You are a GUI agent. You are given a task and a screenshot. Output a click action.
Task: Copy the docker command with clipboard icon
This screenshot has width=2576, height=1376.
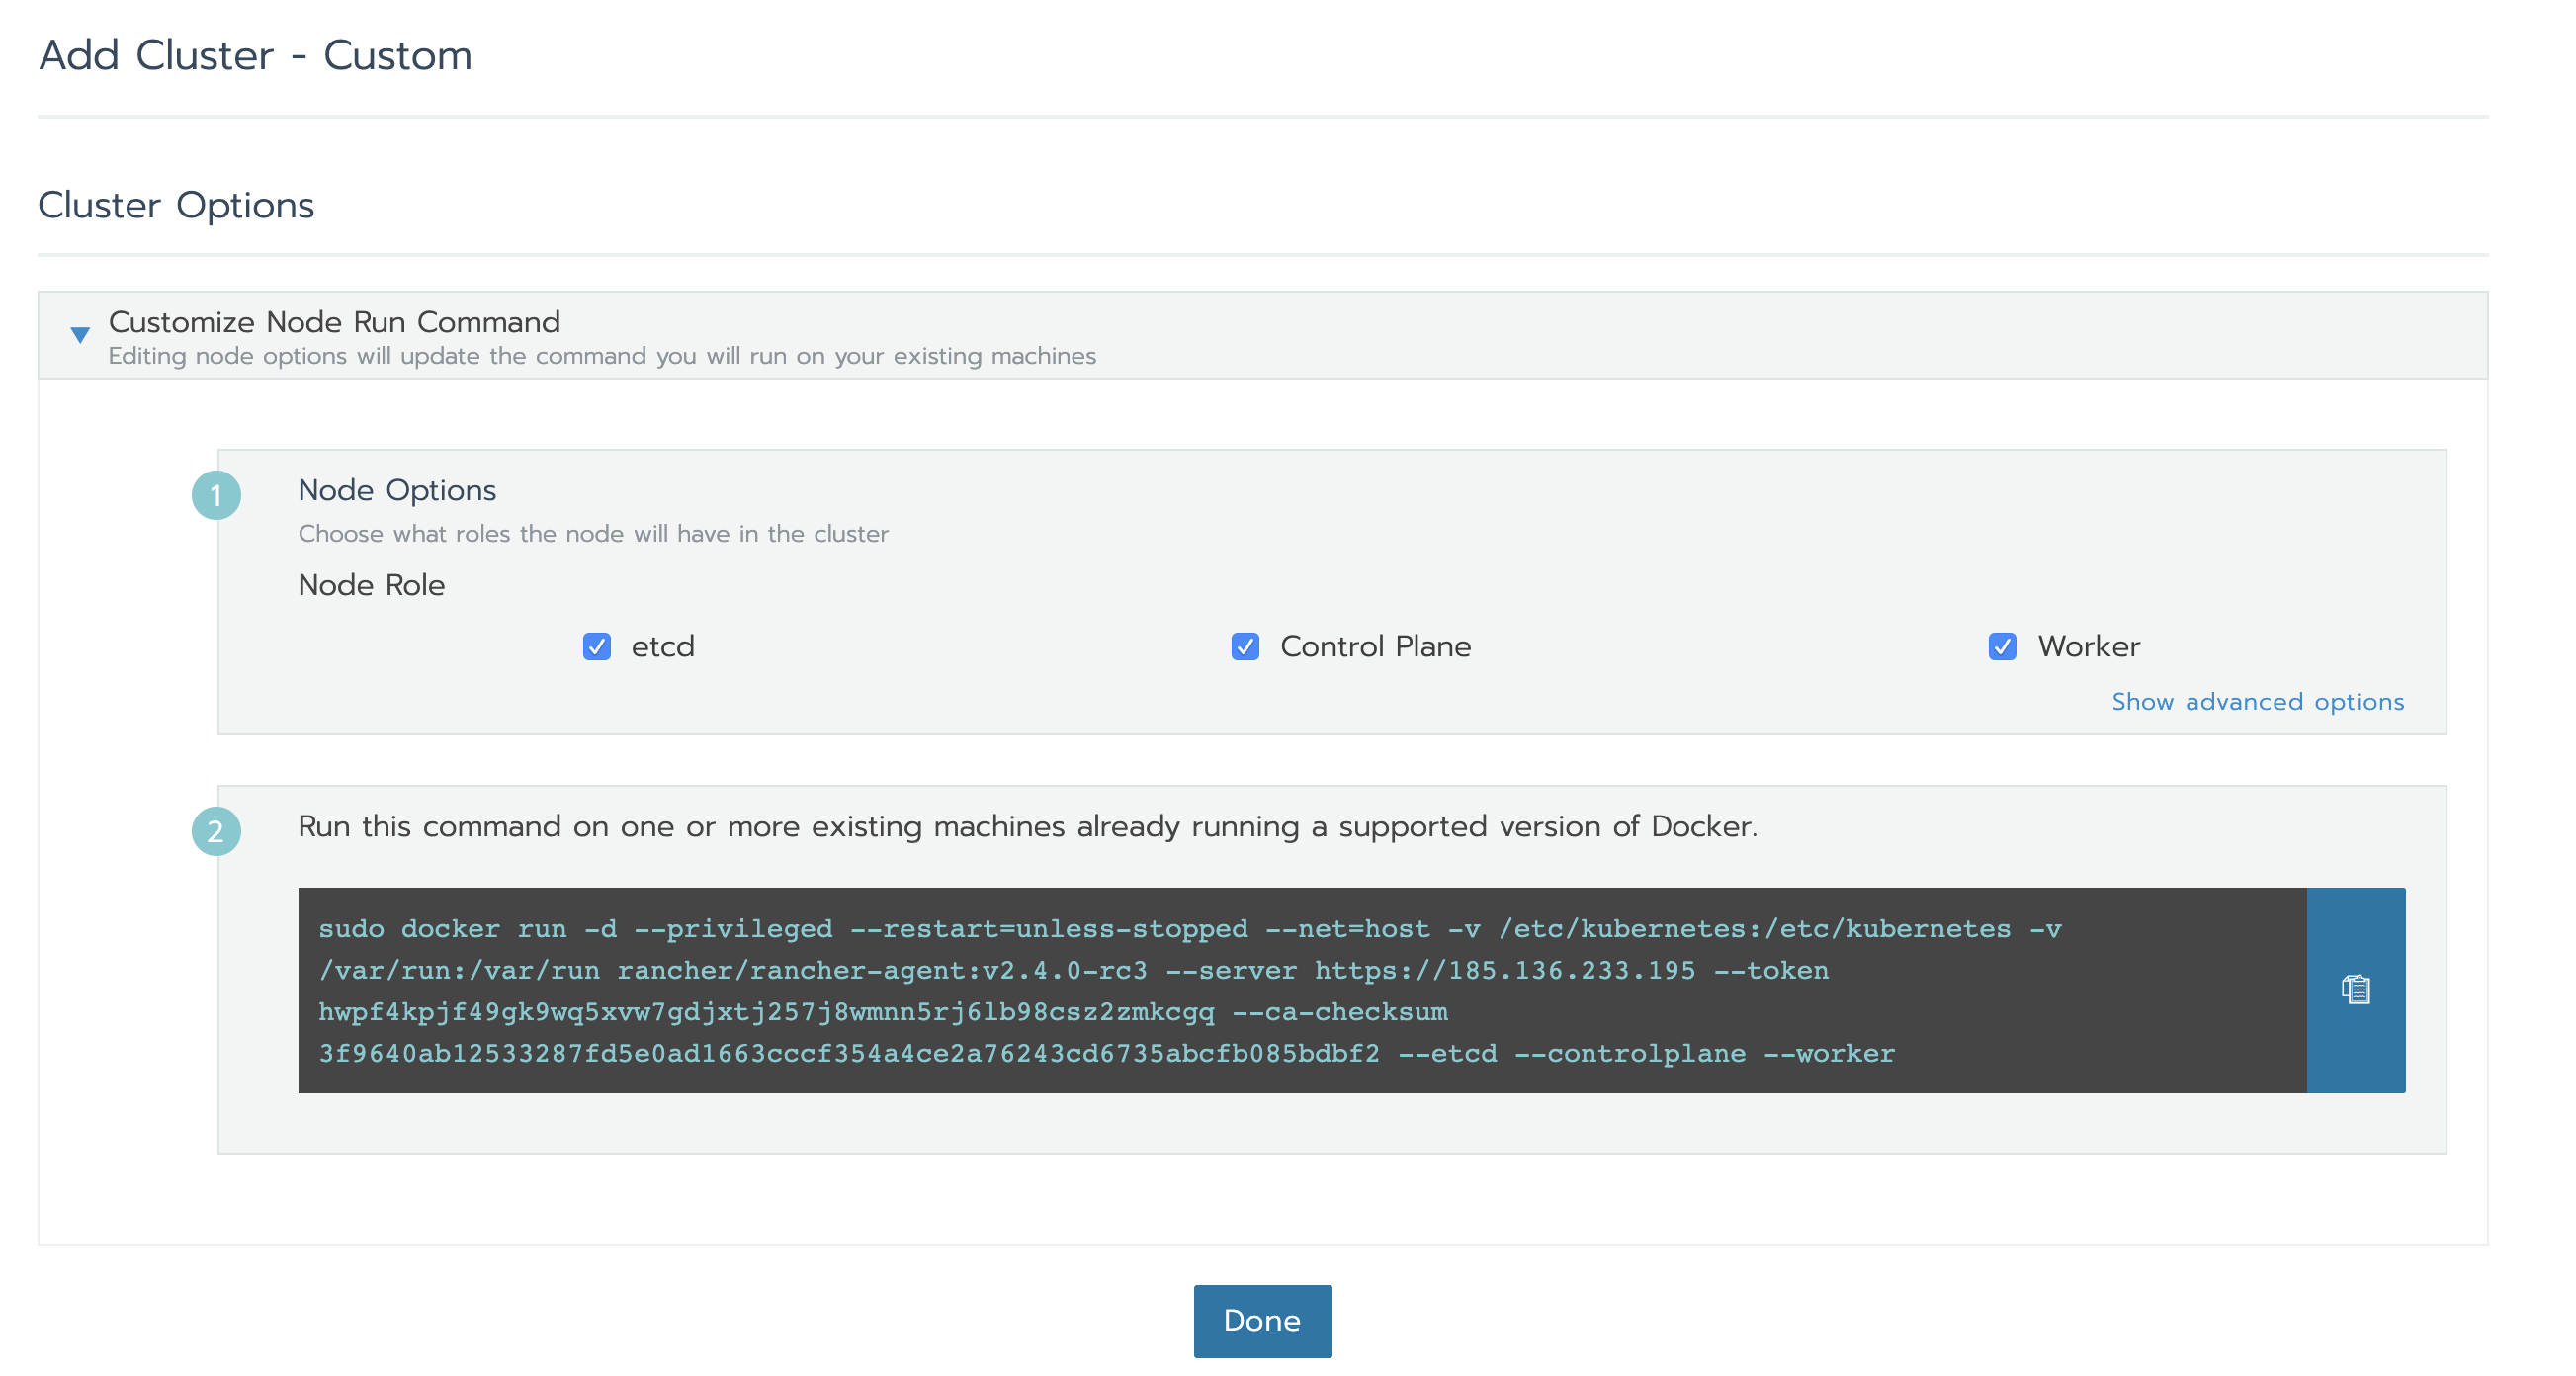click(x=2355, y=990)
